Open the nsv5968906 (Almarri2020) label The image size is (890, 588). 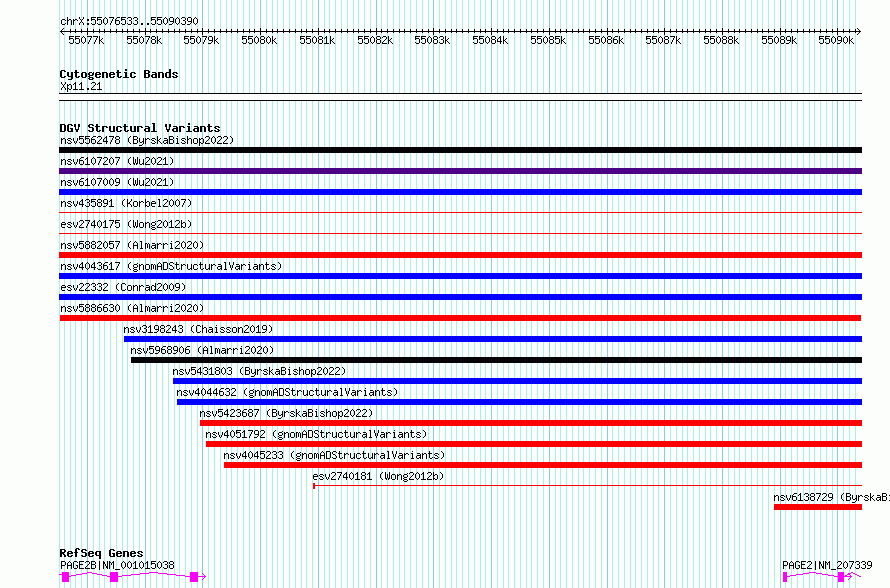click(202, 350)
